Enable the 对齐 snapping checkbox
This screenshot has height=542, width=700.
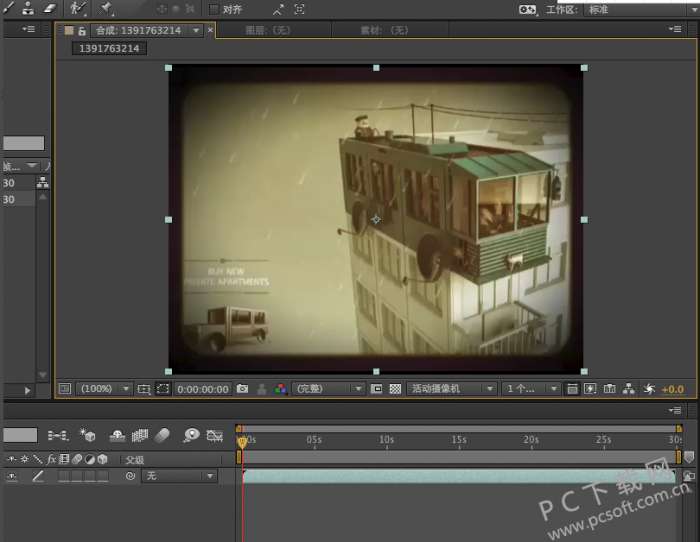tap(214, 9)
